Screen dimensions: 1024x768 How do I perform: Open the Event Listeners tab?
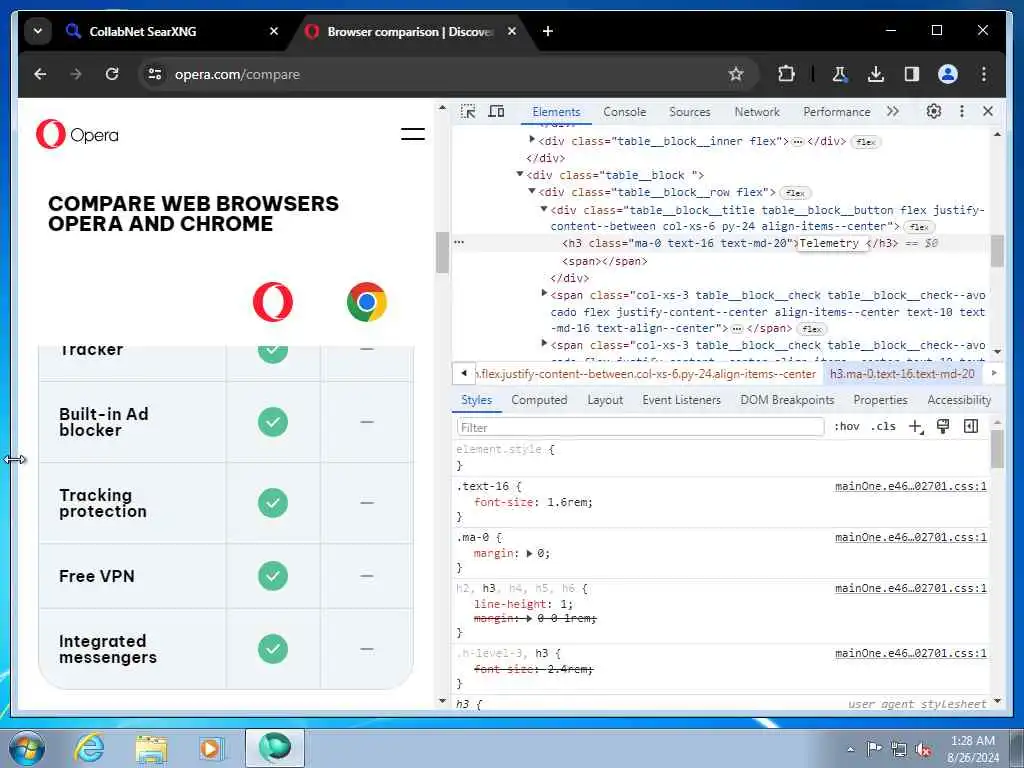pyautogui.click(x=681, y=400)
